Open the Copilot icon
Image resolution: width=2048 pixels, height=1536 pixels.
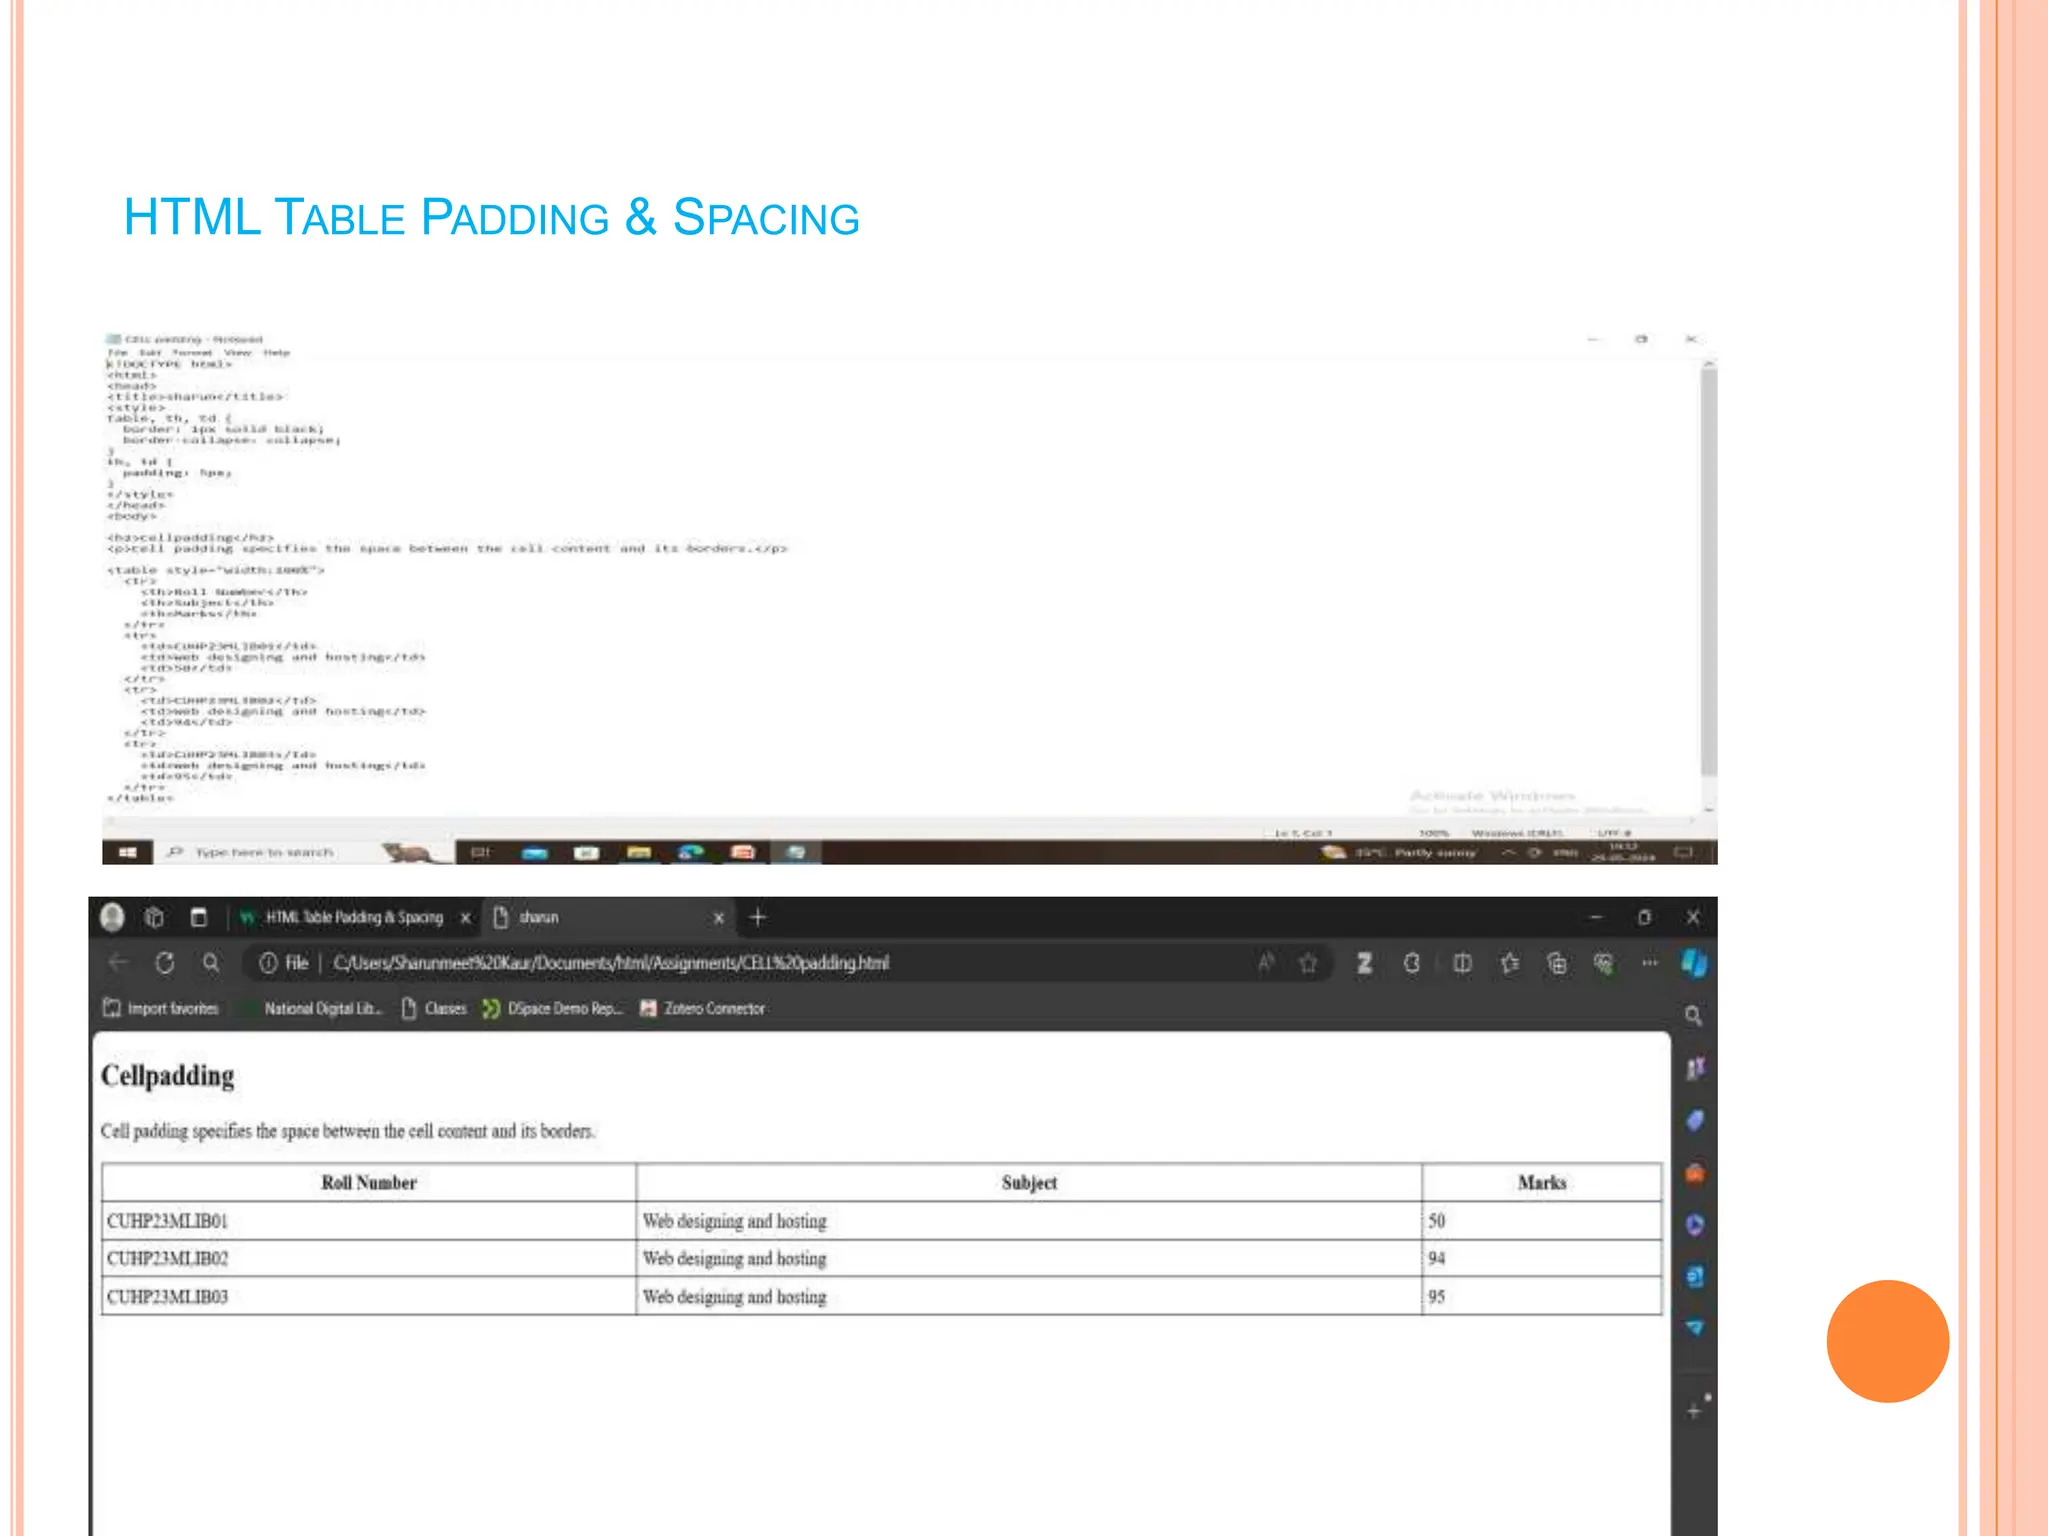(1694, 962)
